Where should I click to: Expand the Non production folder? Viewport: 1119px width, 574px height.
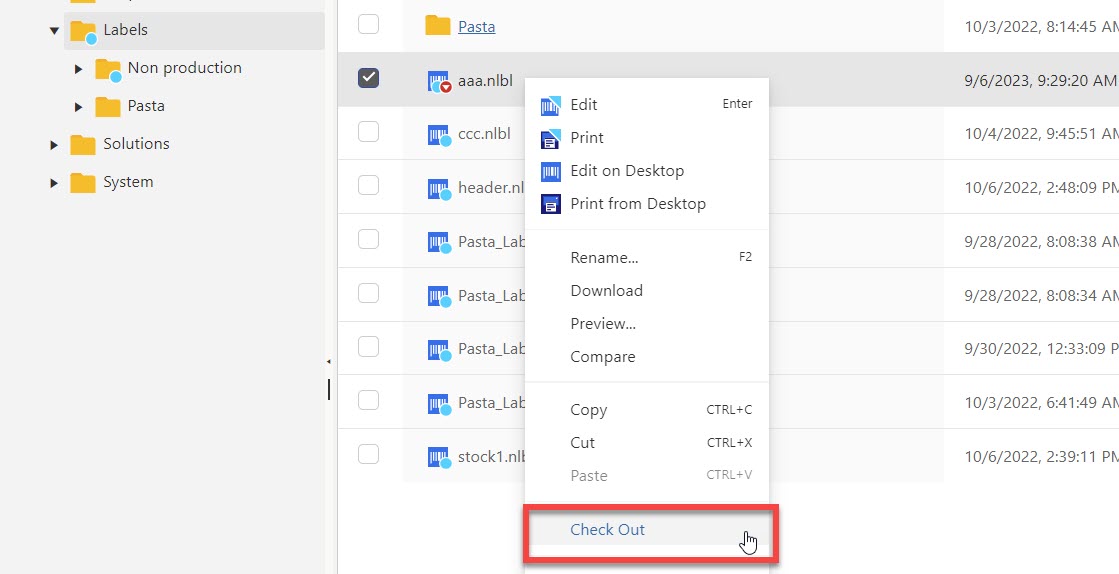[79, 69]
